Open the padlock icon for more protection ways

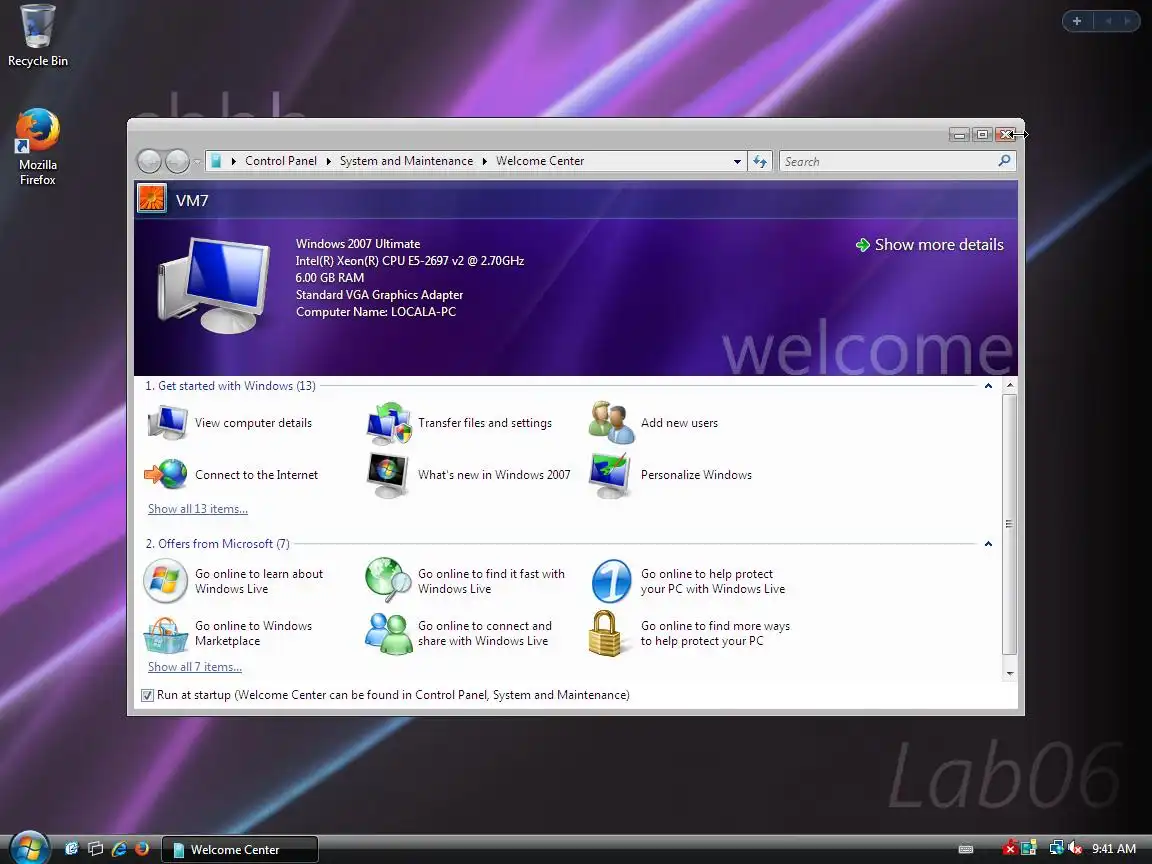tap(605, 633)
